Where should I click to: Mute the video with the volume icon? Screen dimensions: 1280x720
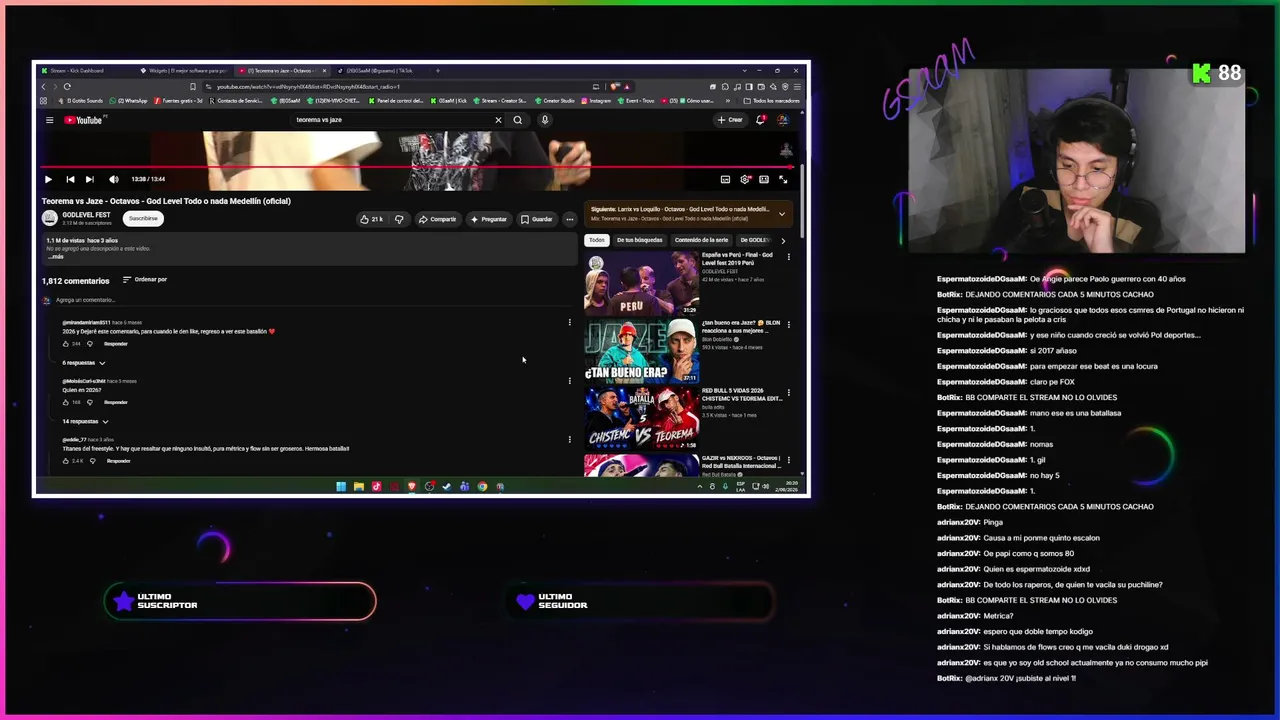point(113,179)
